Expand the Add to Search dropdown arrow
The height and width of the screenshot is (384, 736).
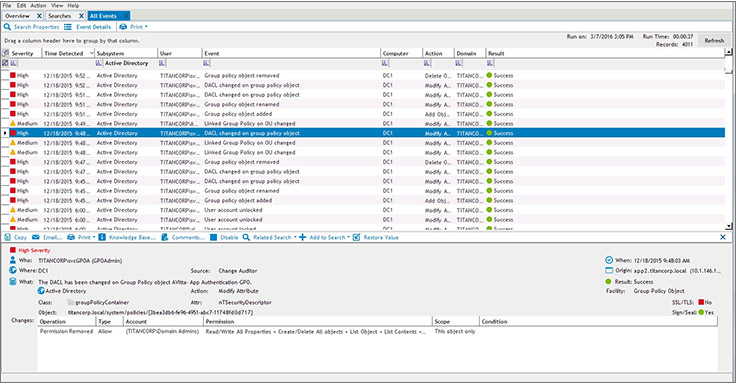point(348,238)
